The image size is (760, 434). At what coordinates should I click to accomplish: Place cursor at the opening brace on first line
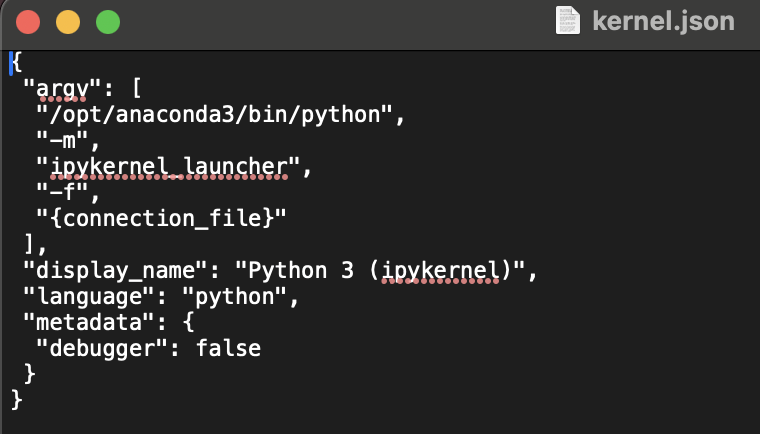click(x=16, y=62)
